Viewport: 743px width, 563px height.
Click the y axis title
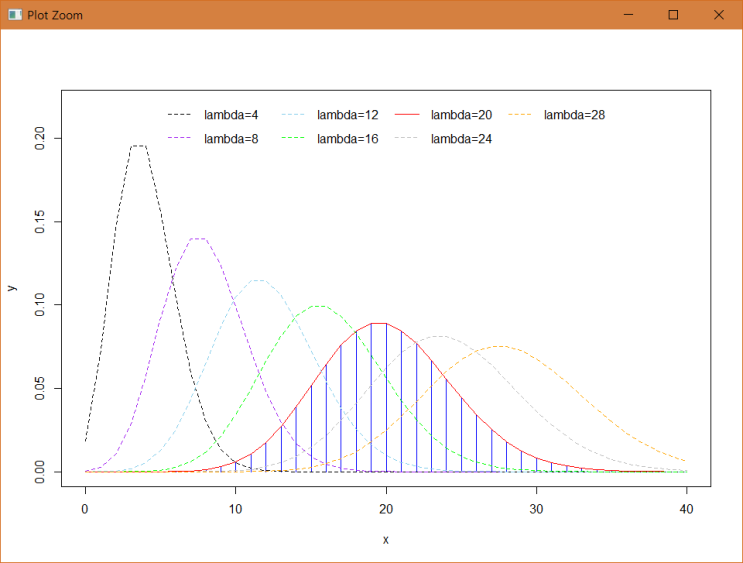pos(12,288)
